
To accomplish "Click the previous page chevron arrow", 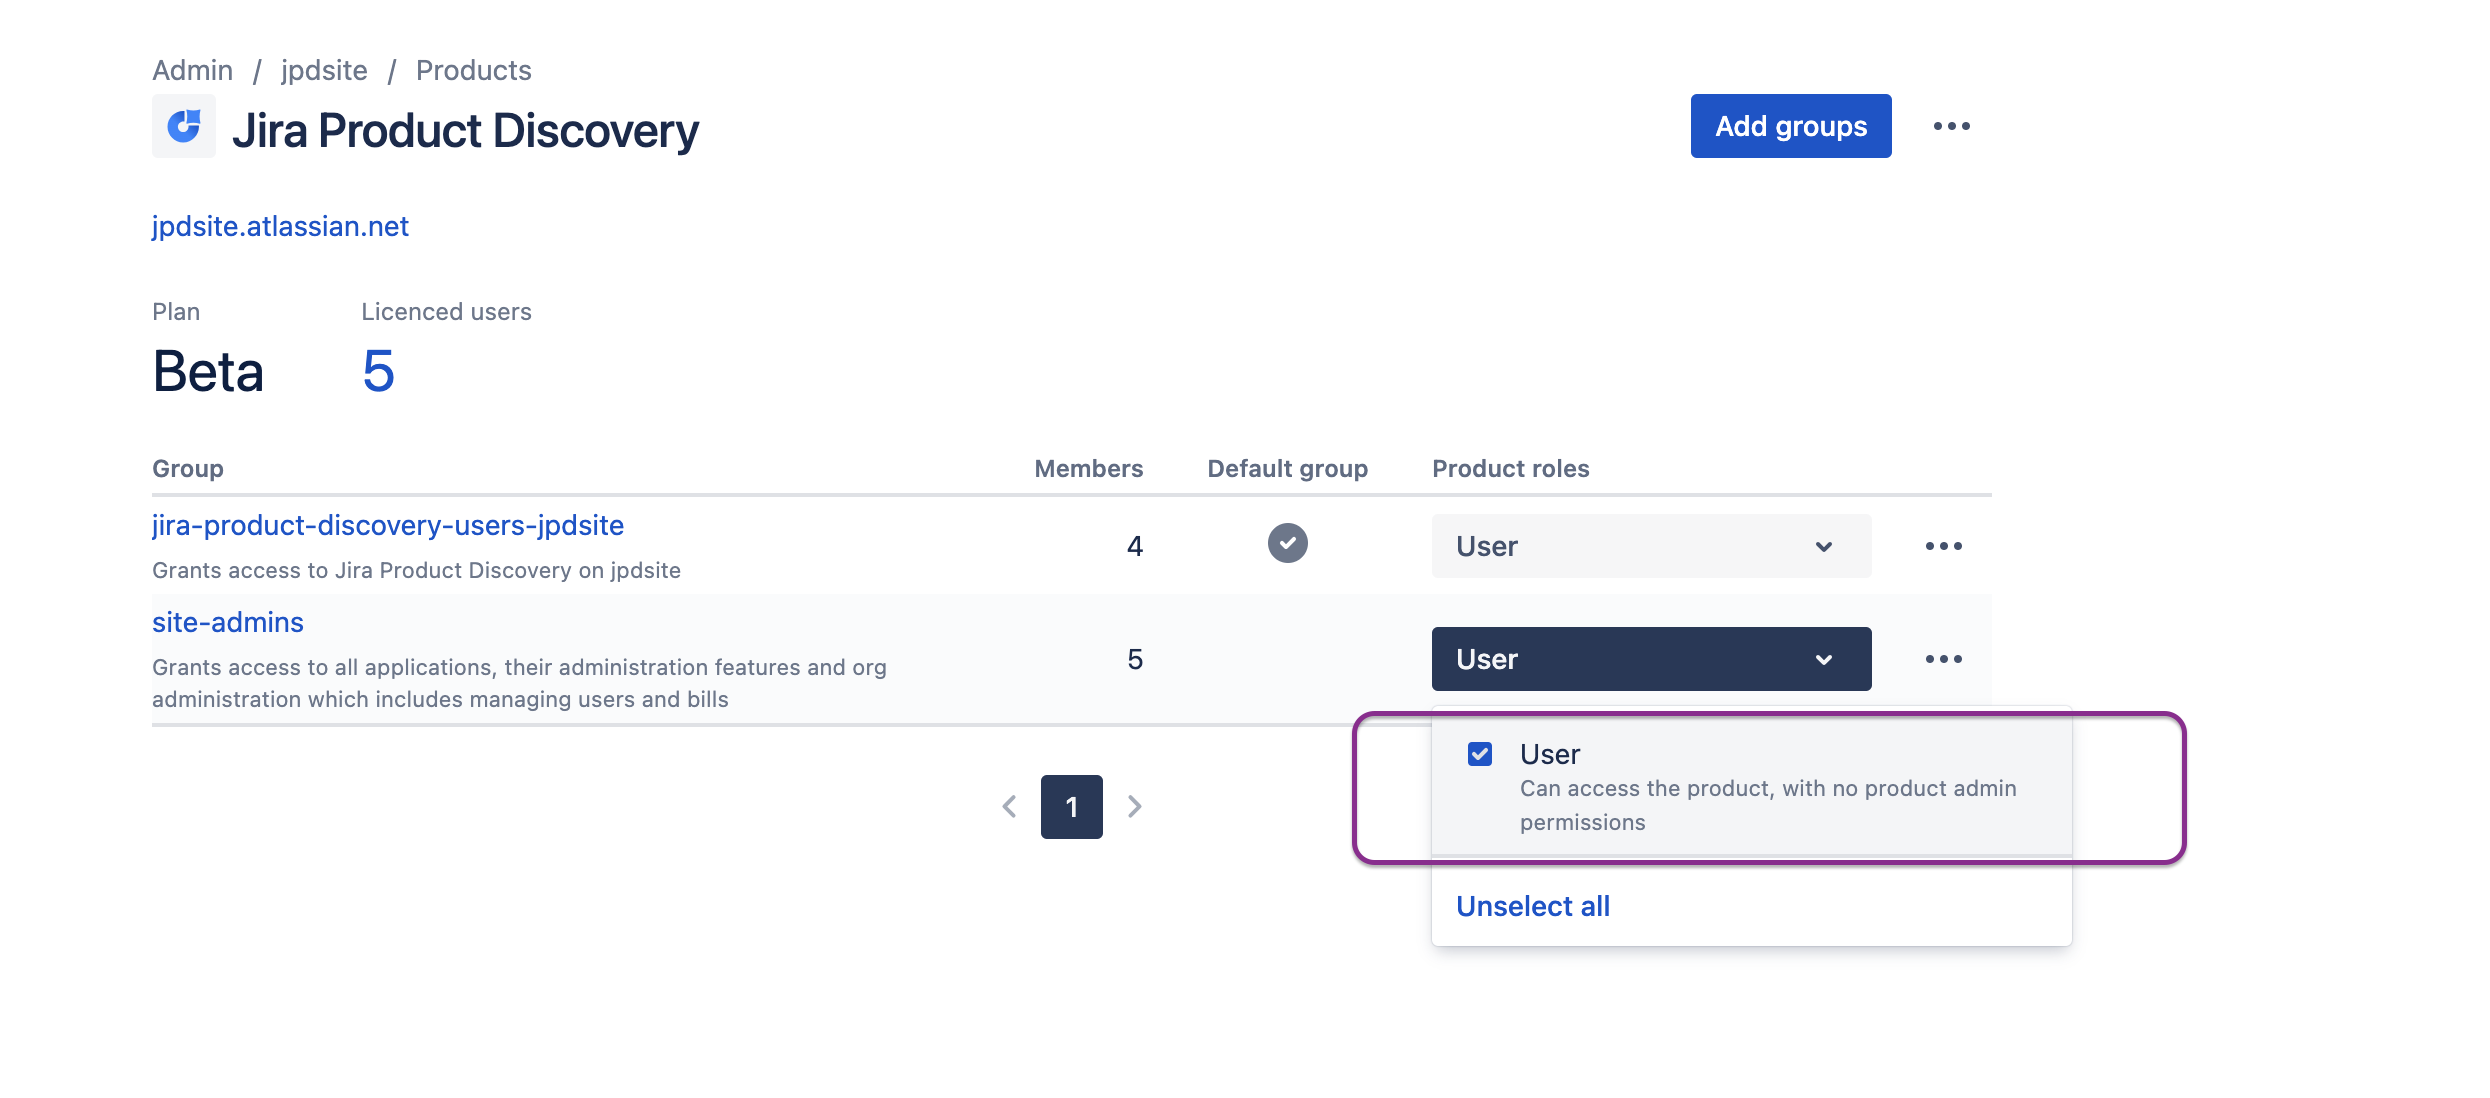I will click(x=1009, y=806).
